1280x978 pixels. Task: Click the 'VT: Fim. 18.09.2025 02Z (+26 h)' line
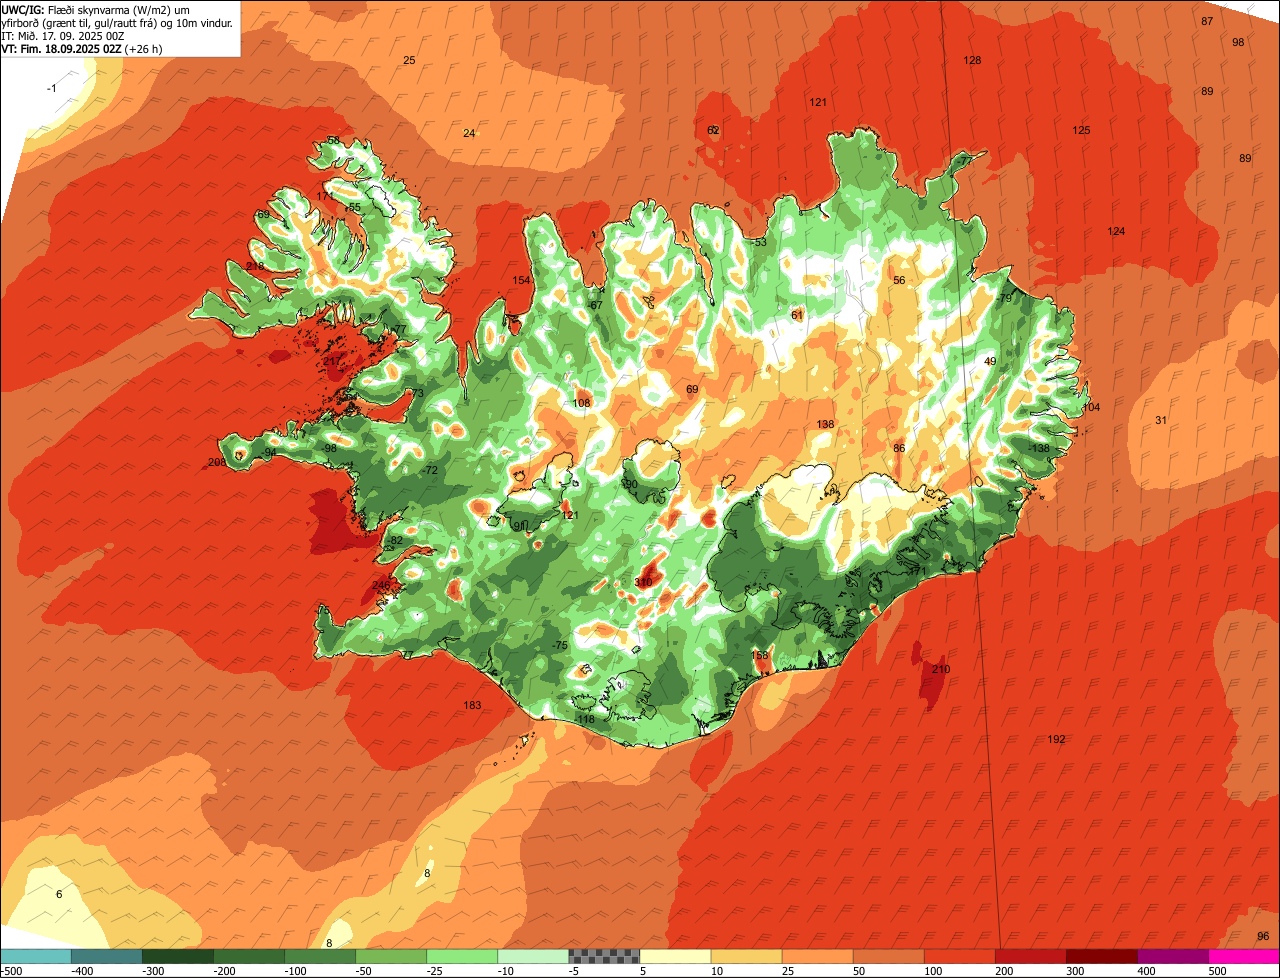click(82, 48)
